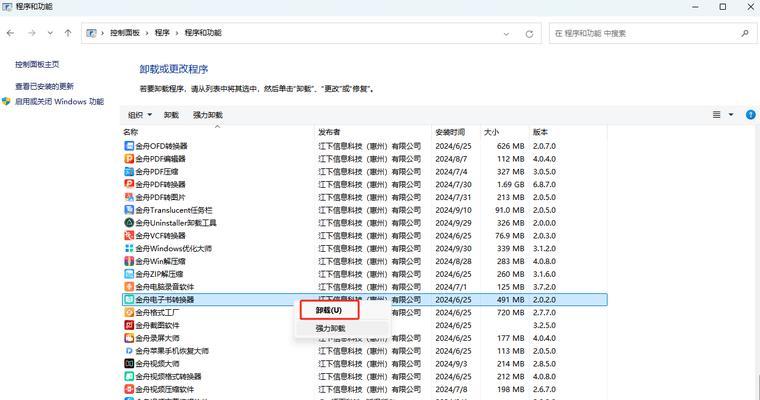Choose 卸载(U) in the context menu

coord(329,310)
